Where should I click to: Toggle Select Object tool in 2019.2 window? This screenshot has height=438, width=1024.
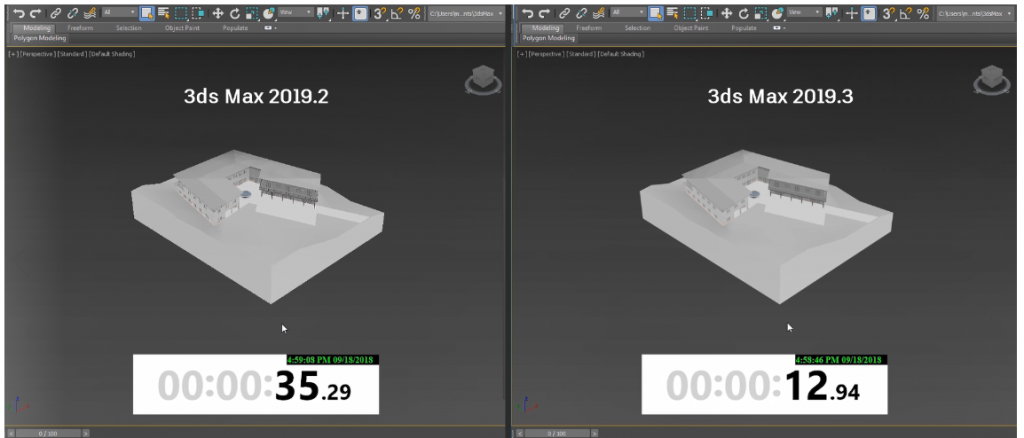pos(147,13)
